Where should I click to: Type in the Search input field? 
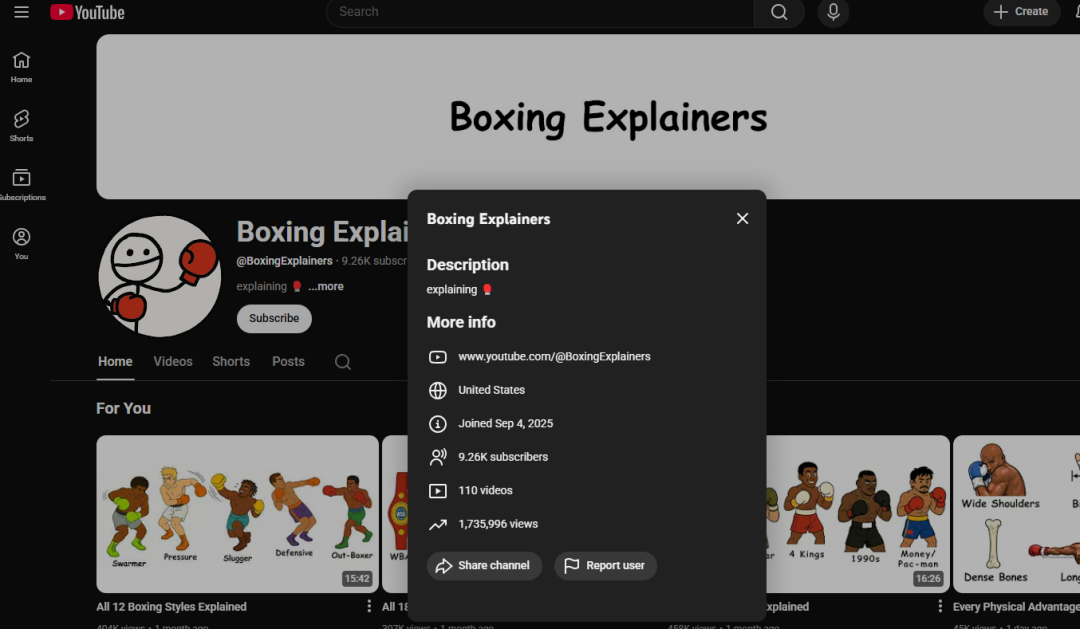pyautogui.click(x=540, y=12)
